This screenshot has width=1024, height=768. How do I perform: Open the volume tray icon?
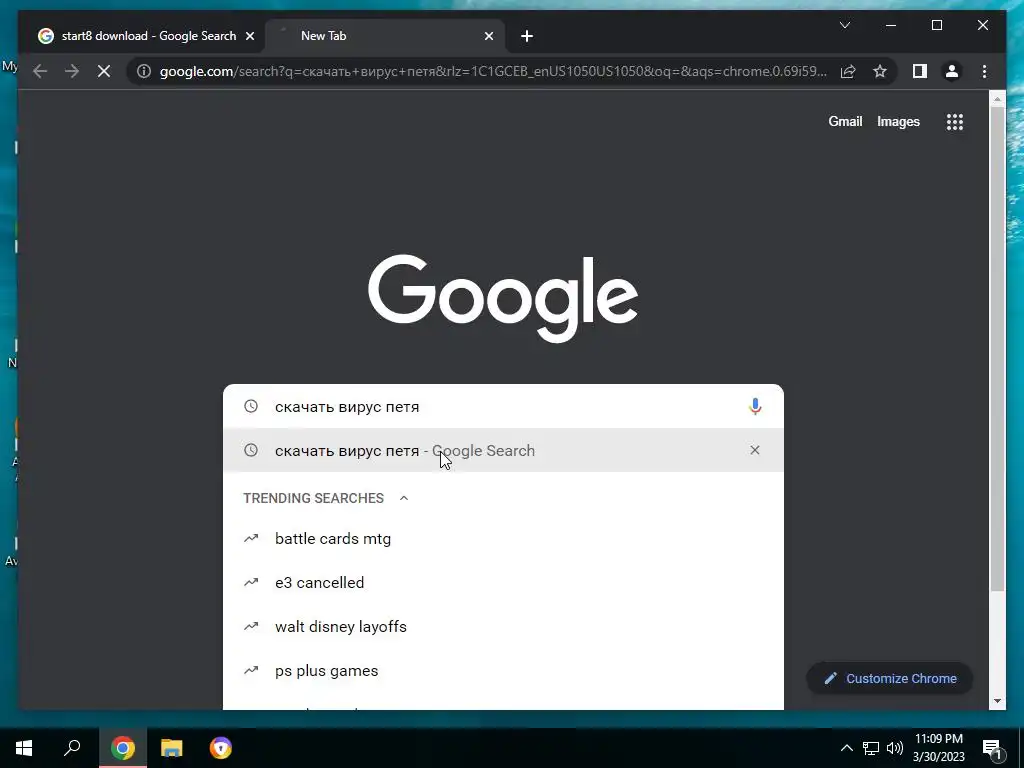click(x=895, y=748)
